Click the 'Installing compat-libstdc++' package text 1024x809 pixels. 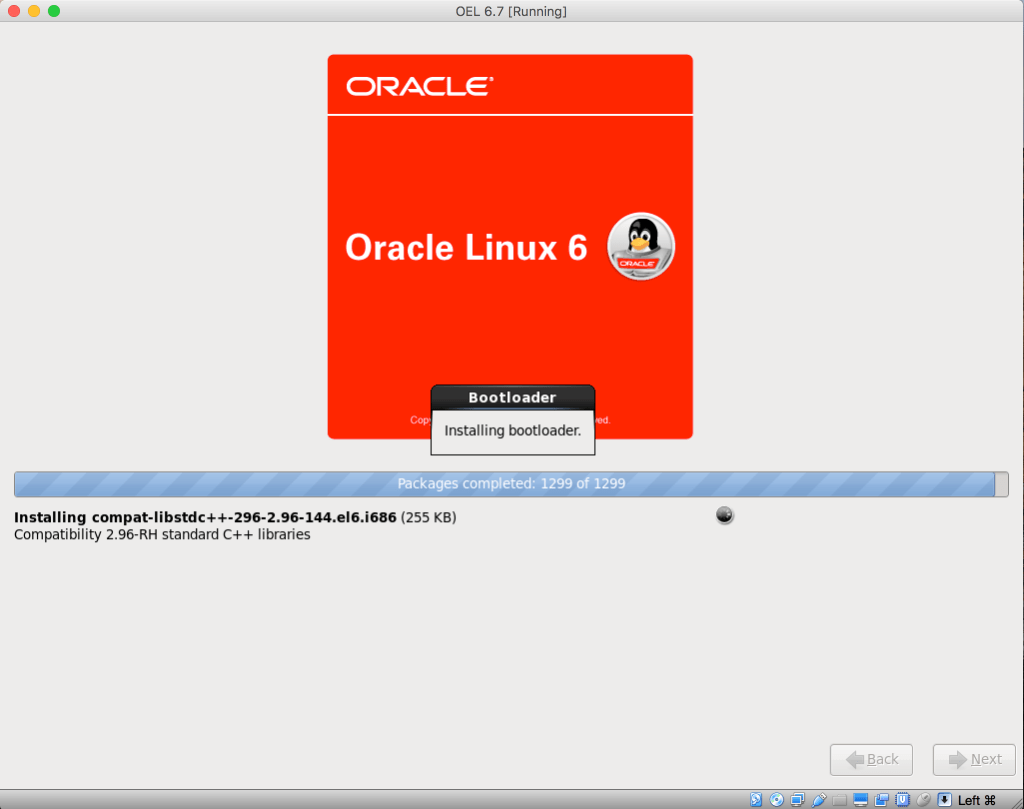(x=205, y=517)
